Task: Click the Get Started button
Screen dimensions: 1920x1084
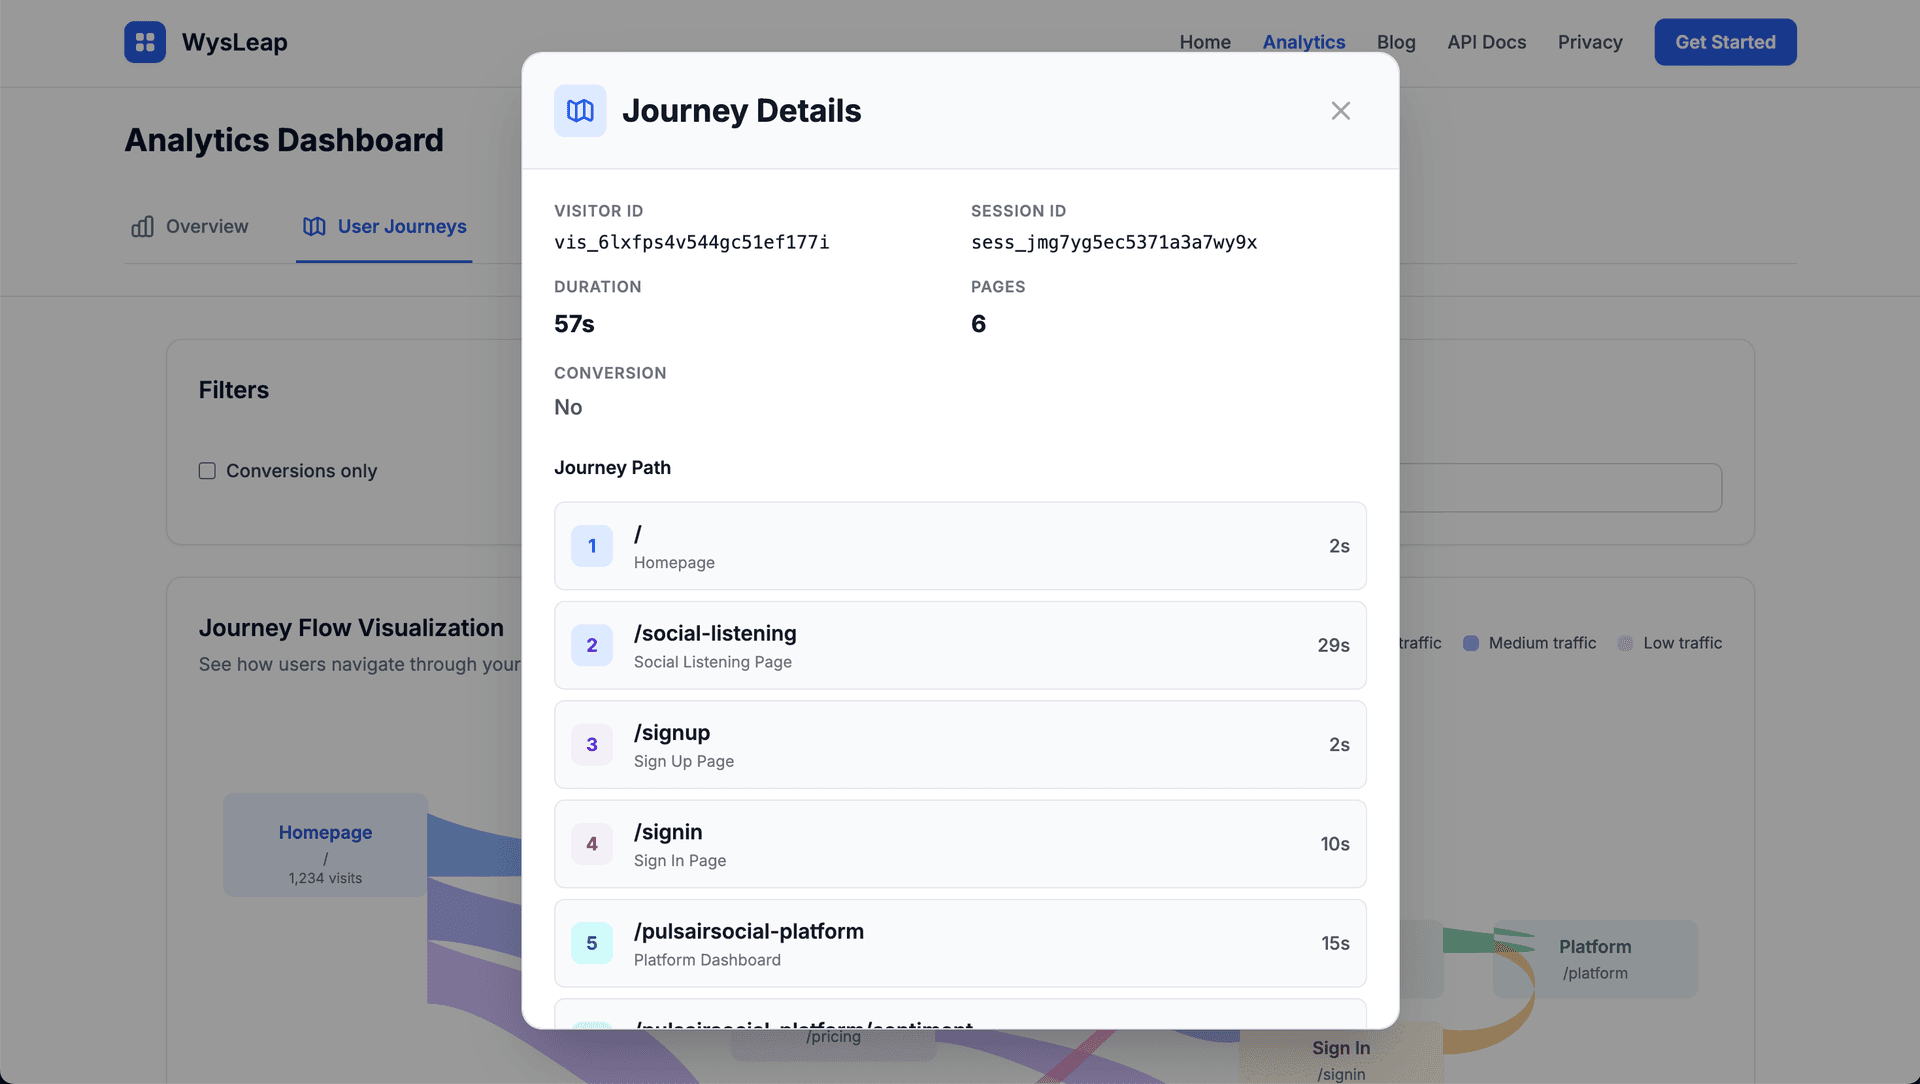Action: tap(1725, 42)
